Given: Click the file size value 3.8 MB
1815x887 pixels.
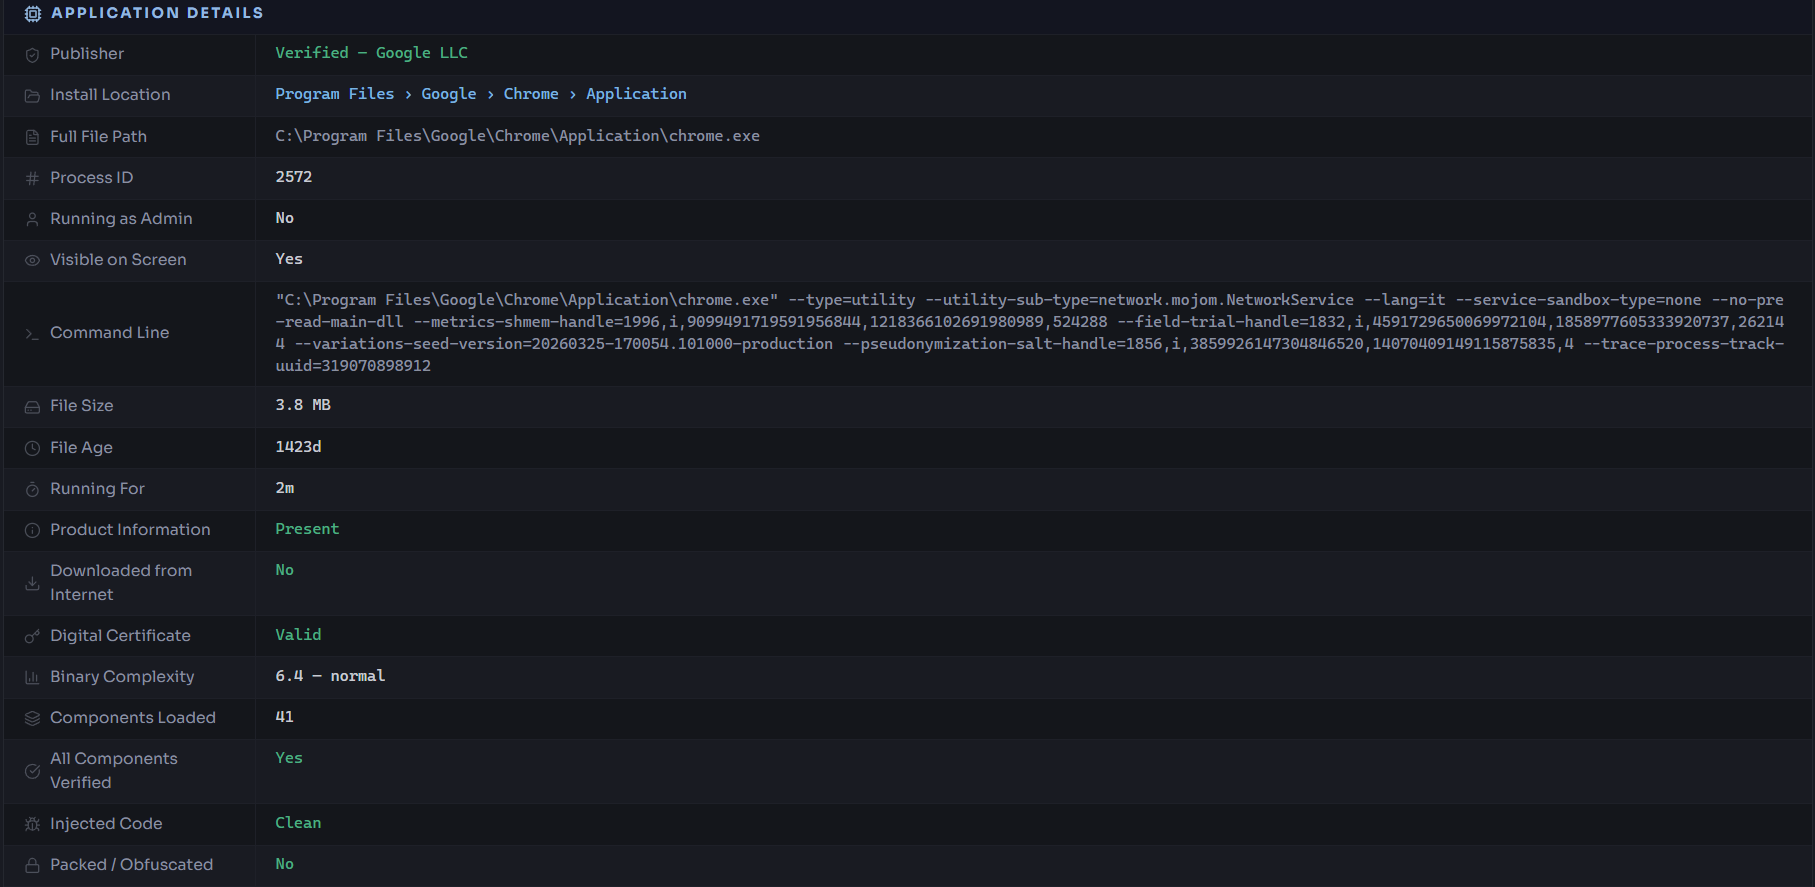Looking at the screenshot, I should [x=303, y=405].
